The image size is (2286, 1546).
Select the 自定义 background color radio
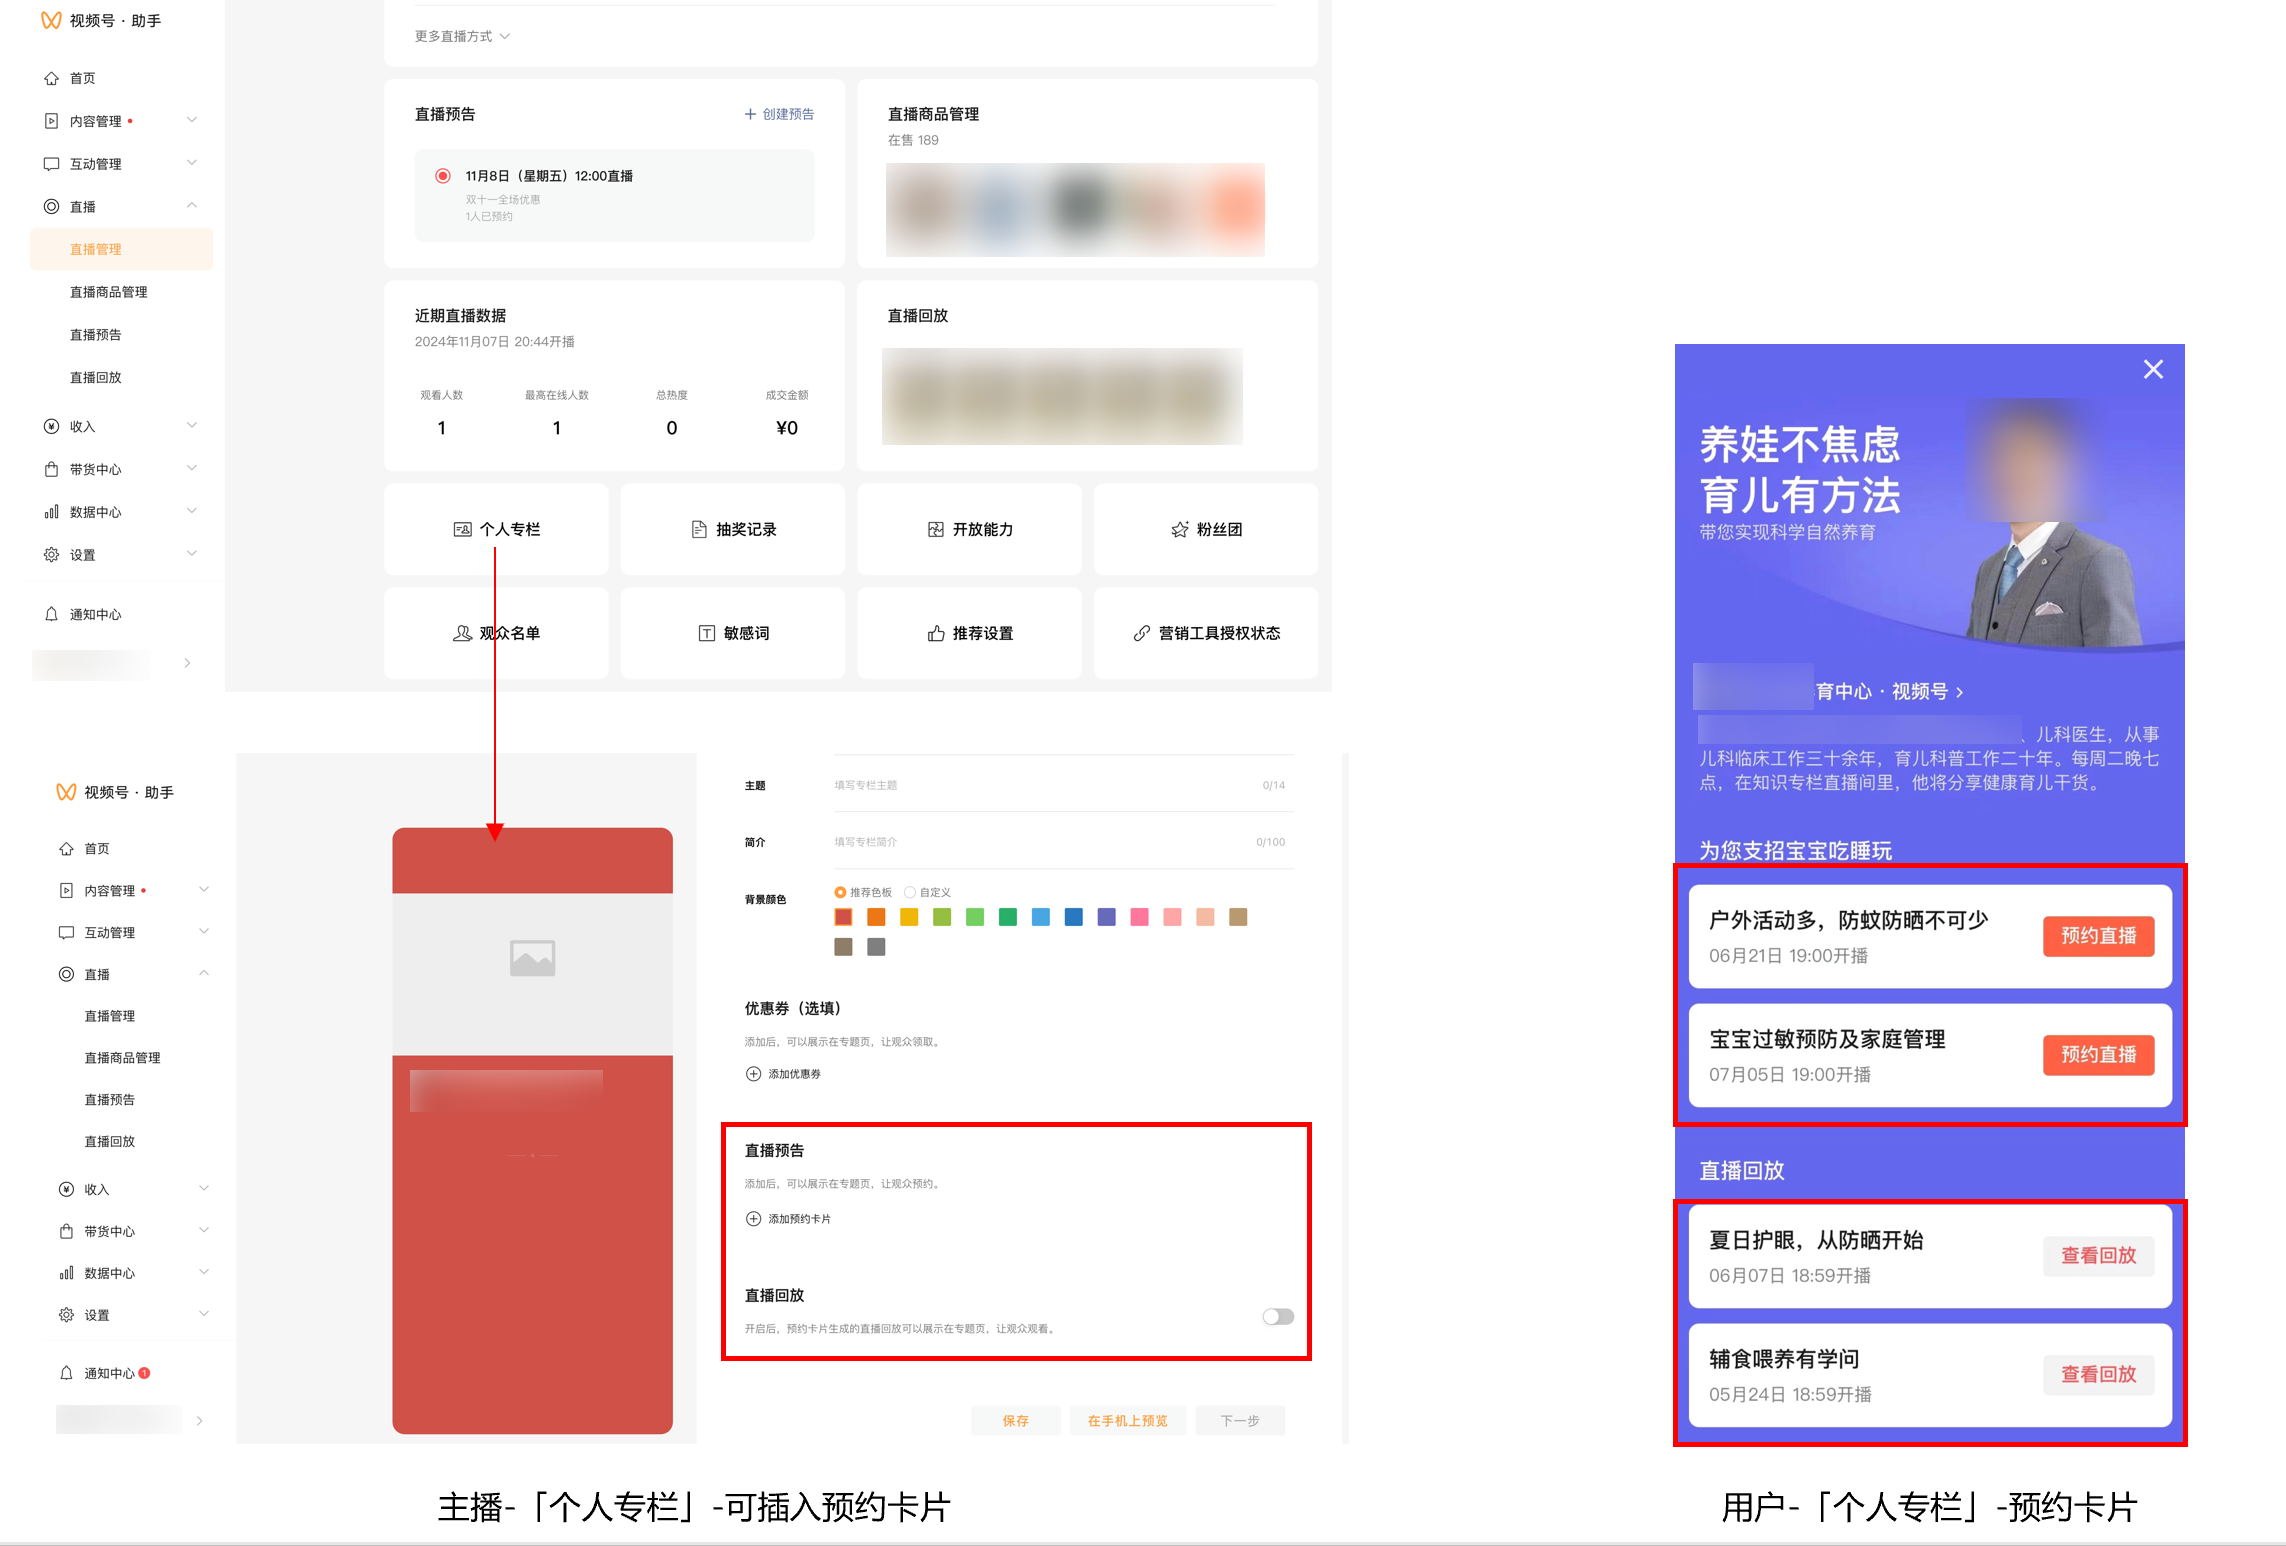[910, 892]
